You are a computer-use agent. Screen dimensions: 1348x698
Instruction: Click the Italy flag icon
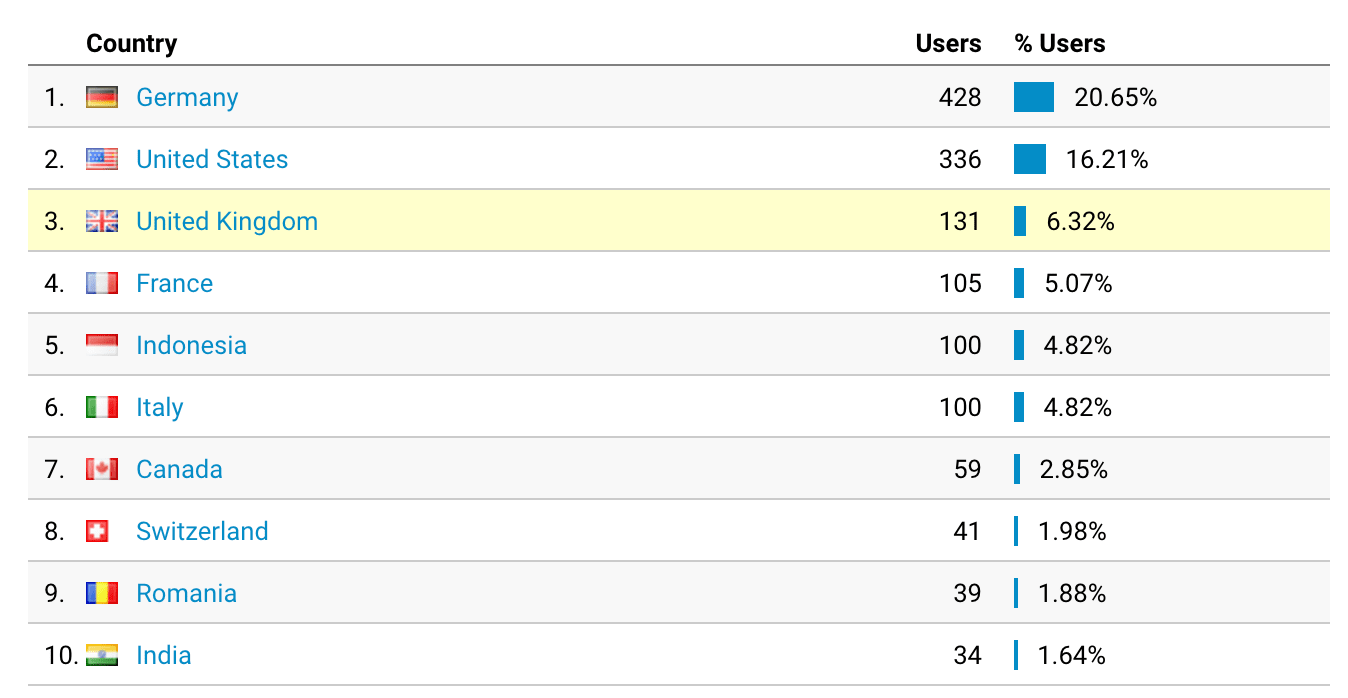pos(102,407)
